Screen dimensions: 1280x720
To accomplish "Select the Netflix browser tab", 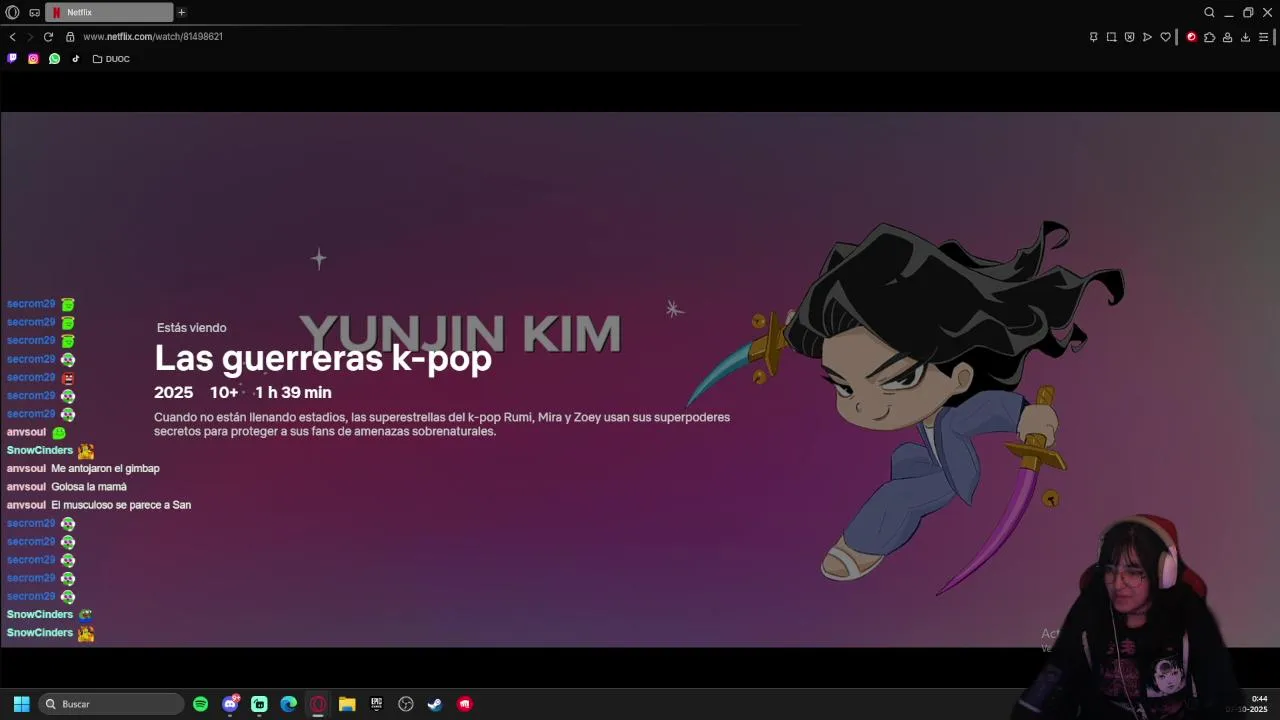I will click(110, 12).
